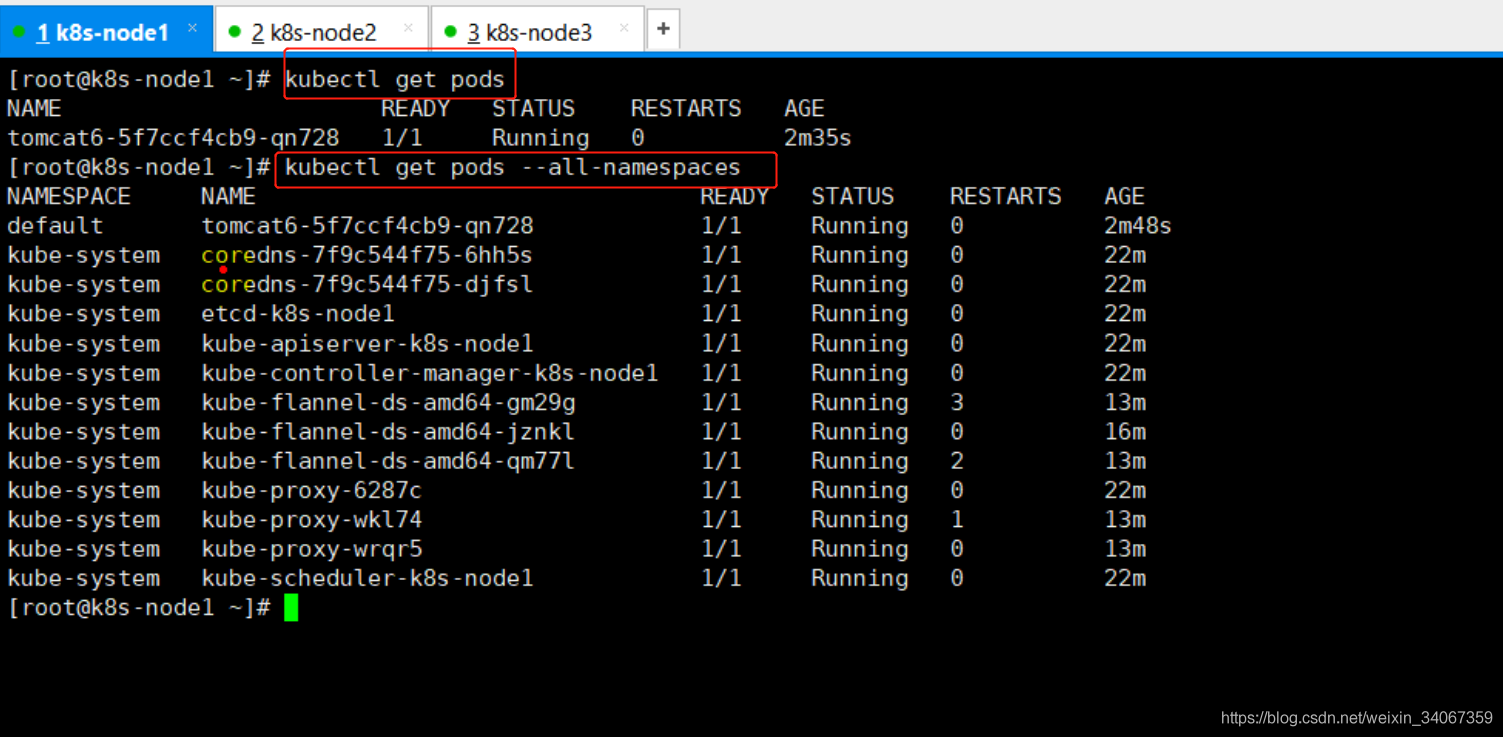Close the k8s-node1 tab
This screenshot has width=1503, height=737.
coord(193,28)
